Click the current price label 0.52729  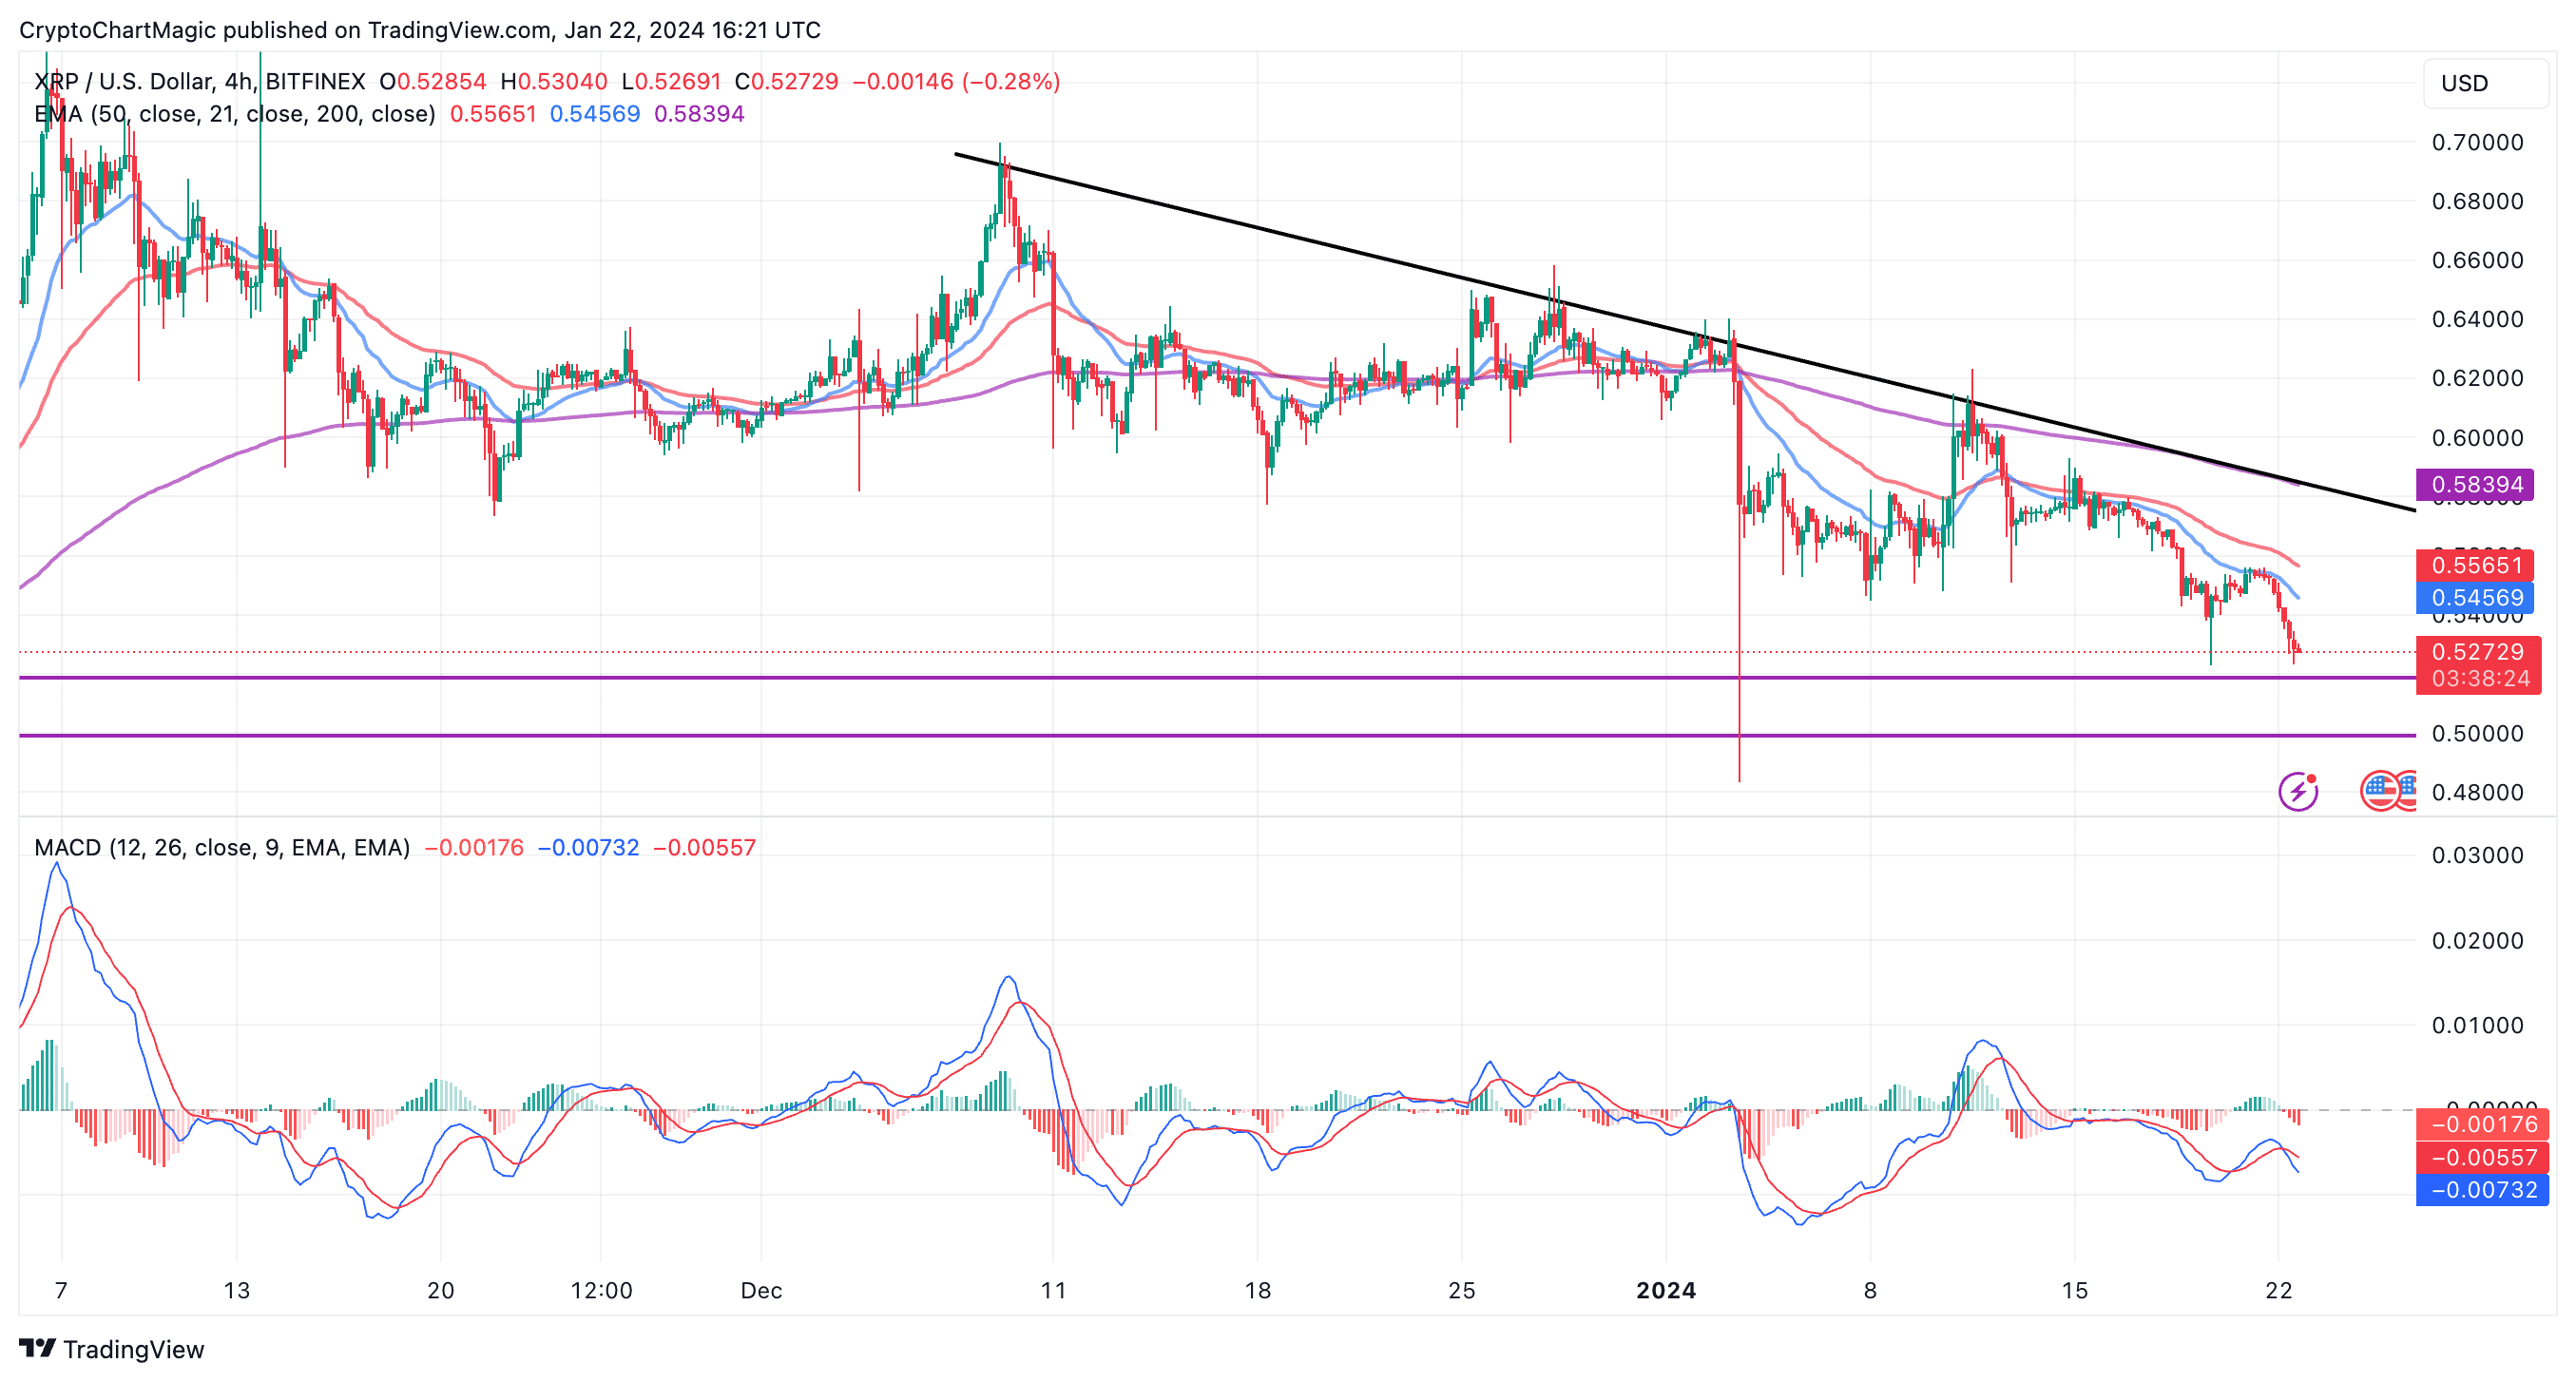coord(2478,652)
